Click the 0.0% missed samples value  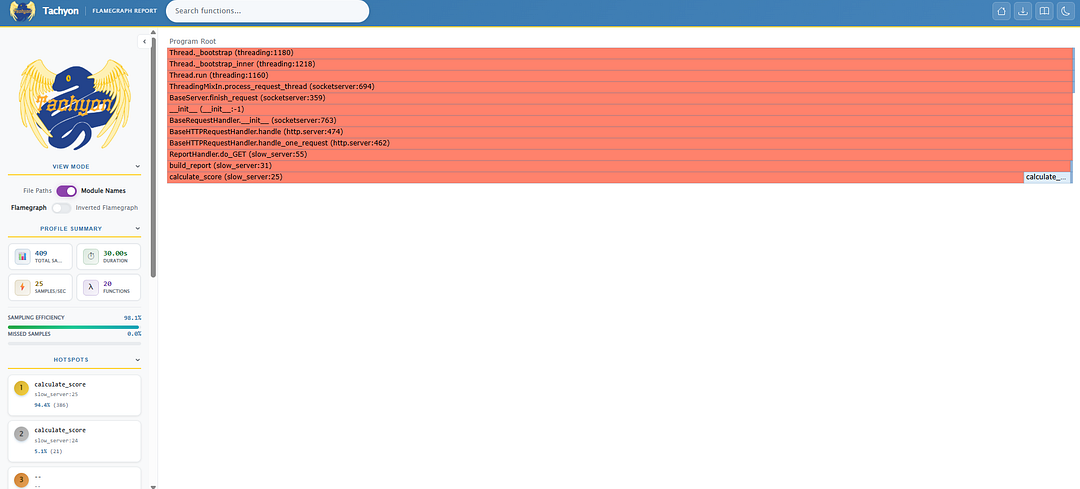(x=134, y=333)
